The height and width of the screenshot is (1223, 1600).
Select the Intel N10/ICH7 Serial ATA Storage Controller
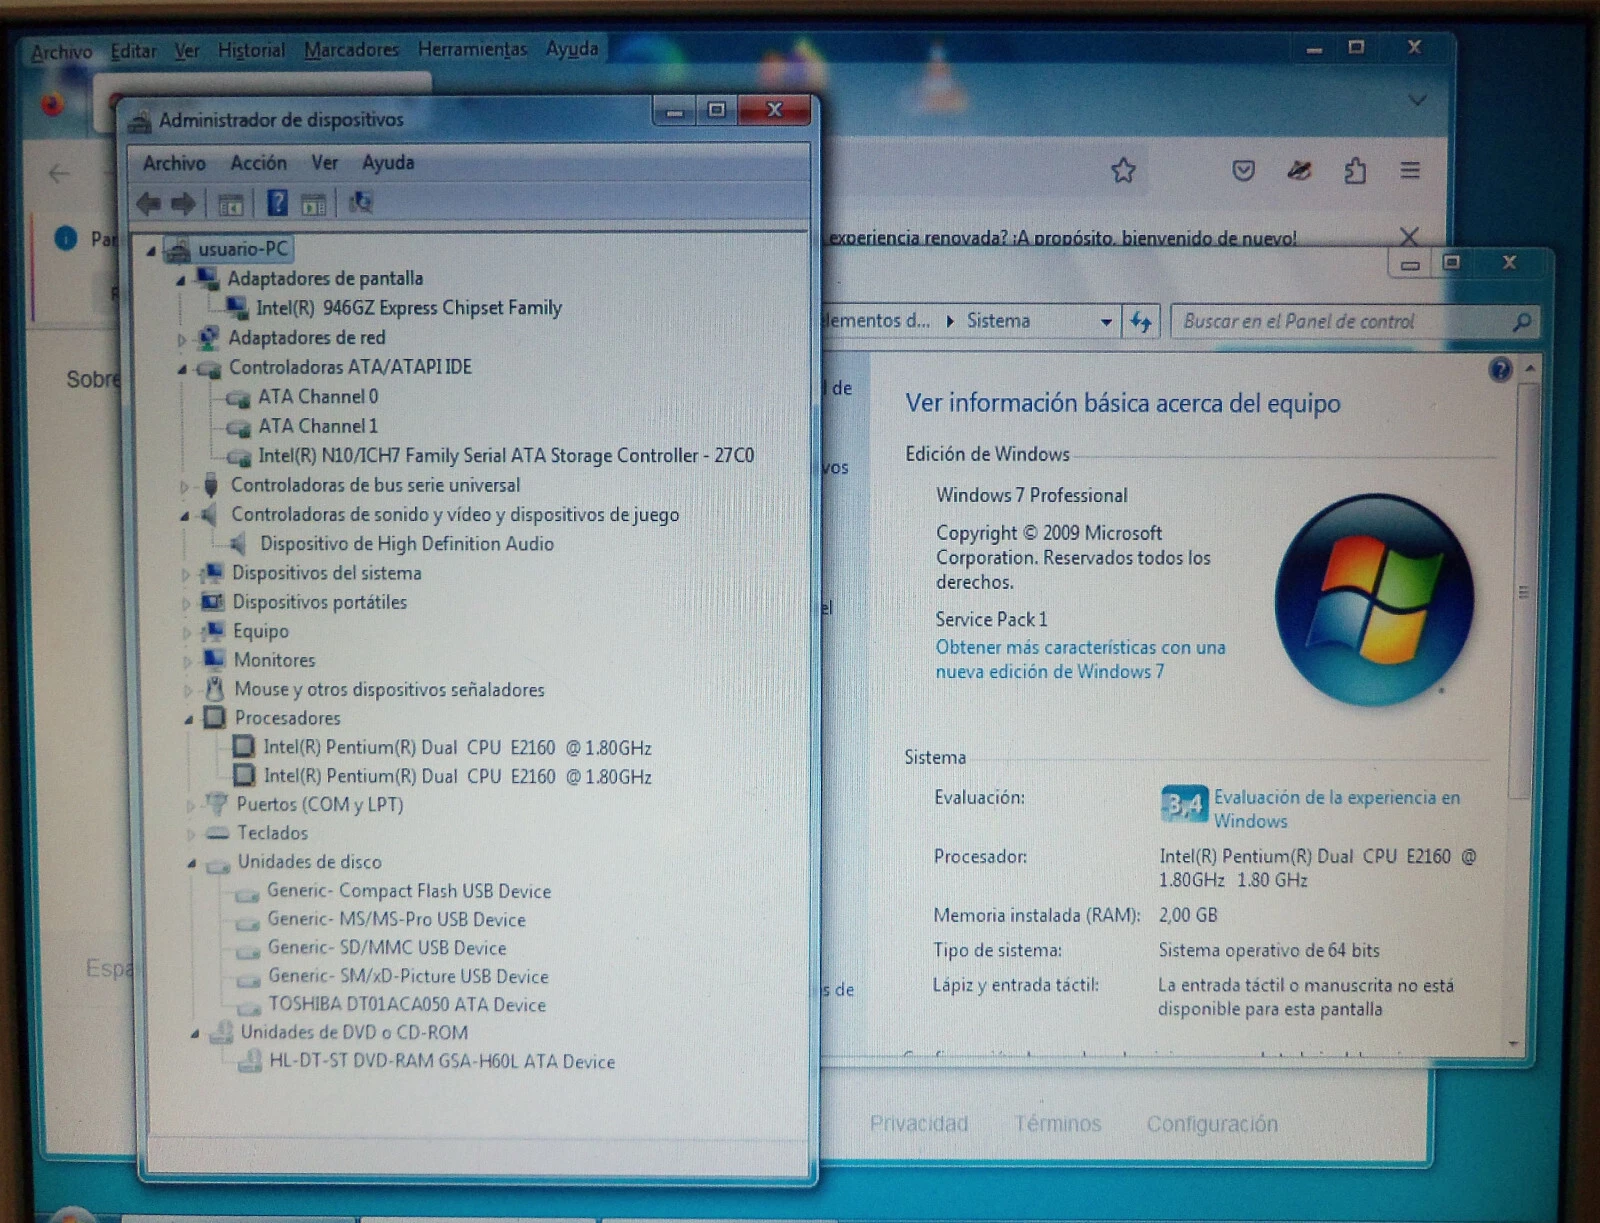[506, 456]
